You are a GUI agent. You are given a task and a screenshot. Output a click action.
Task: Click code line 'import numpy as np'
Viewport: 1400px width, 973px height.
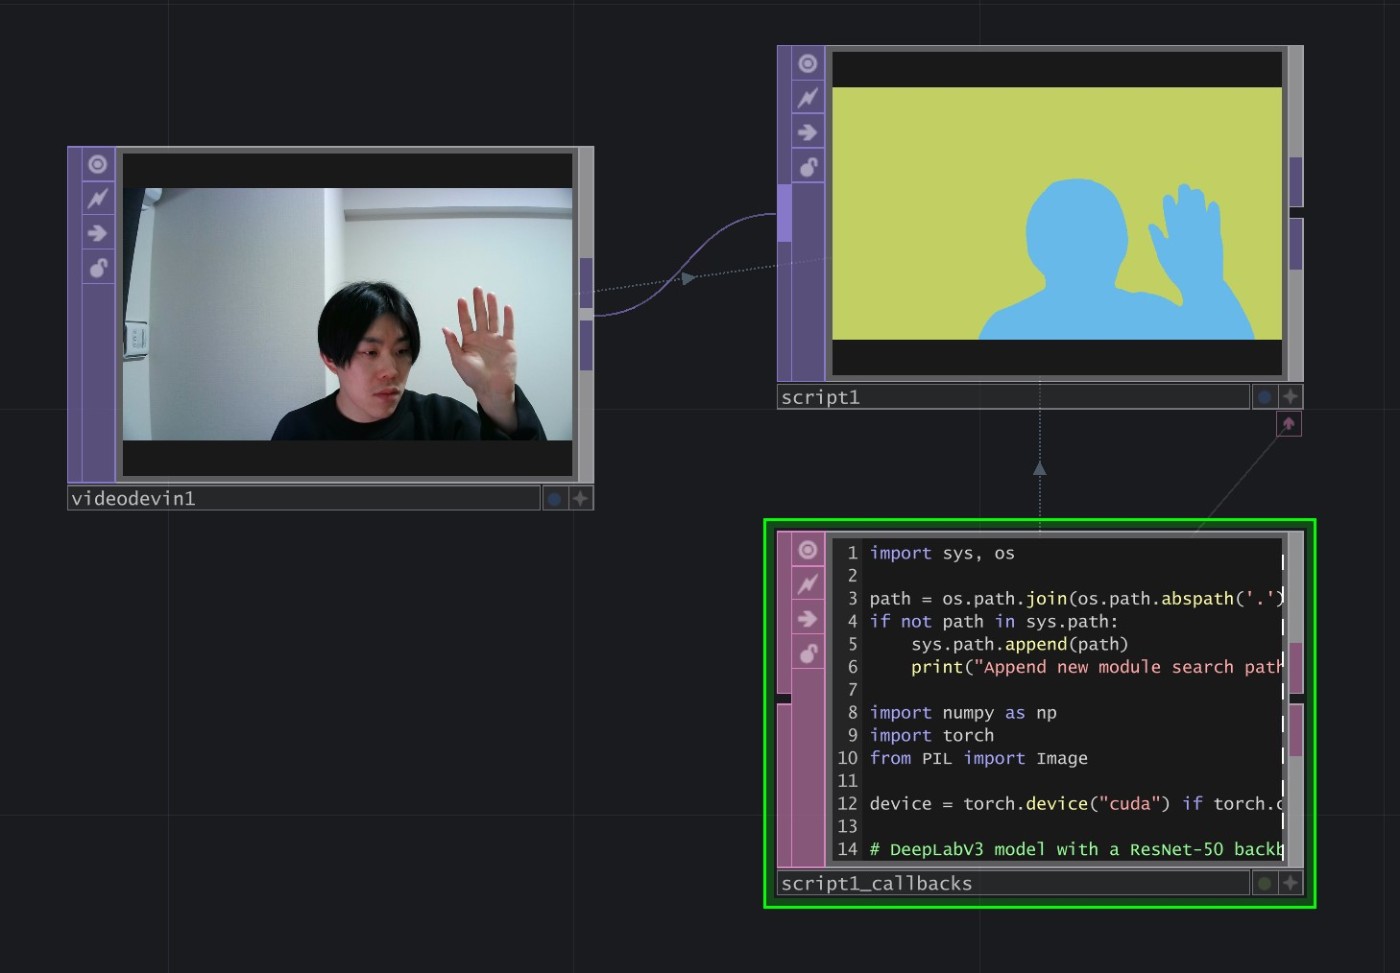963,713
